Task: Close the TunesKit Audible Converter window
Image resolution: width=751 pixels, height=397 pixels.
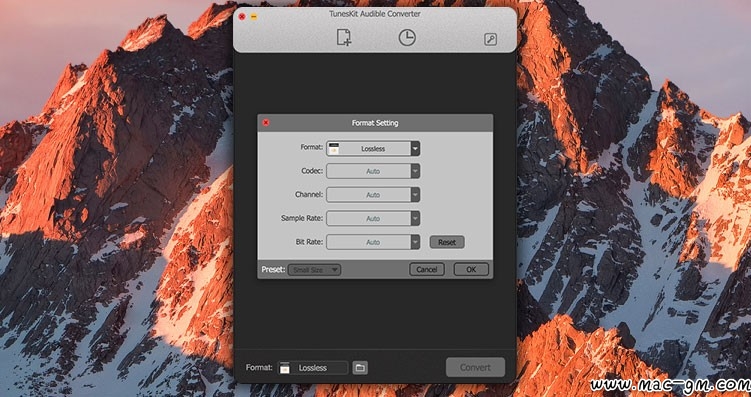Action: (x=242, y=17)
